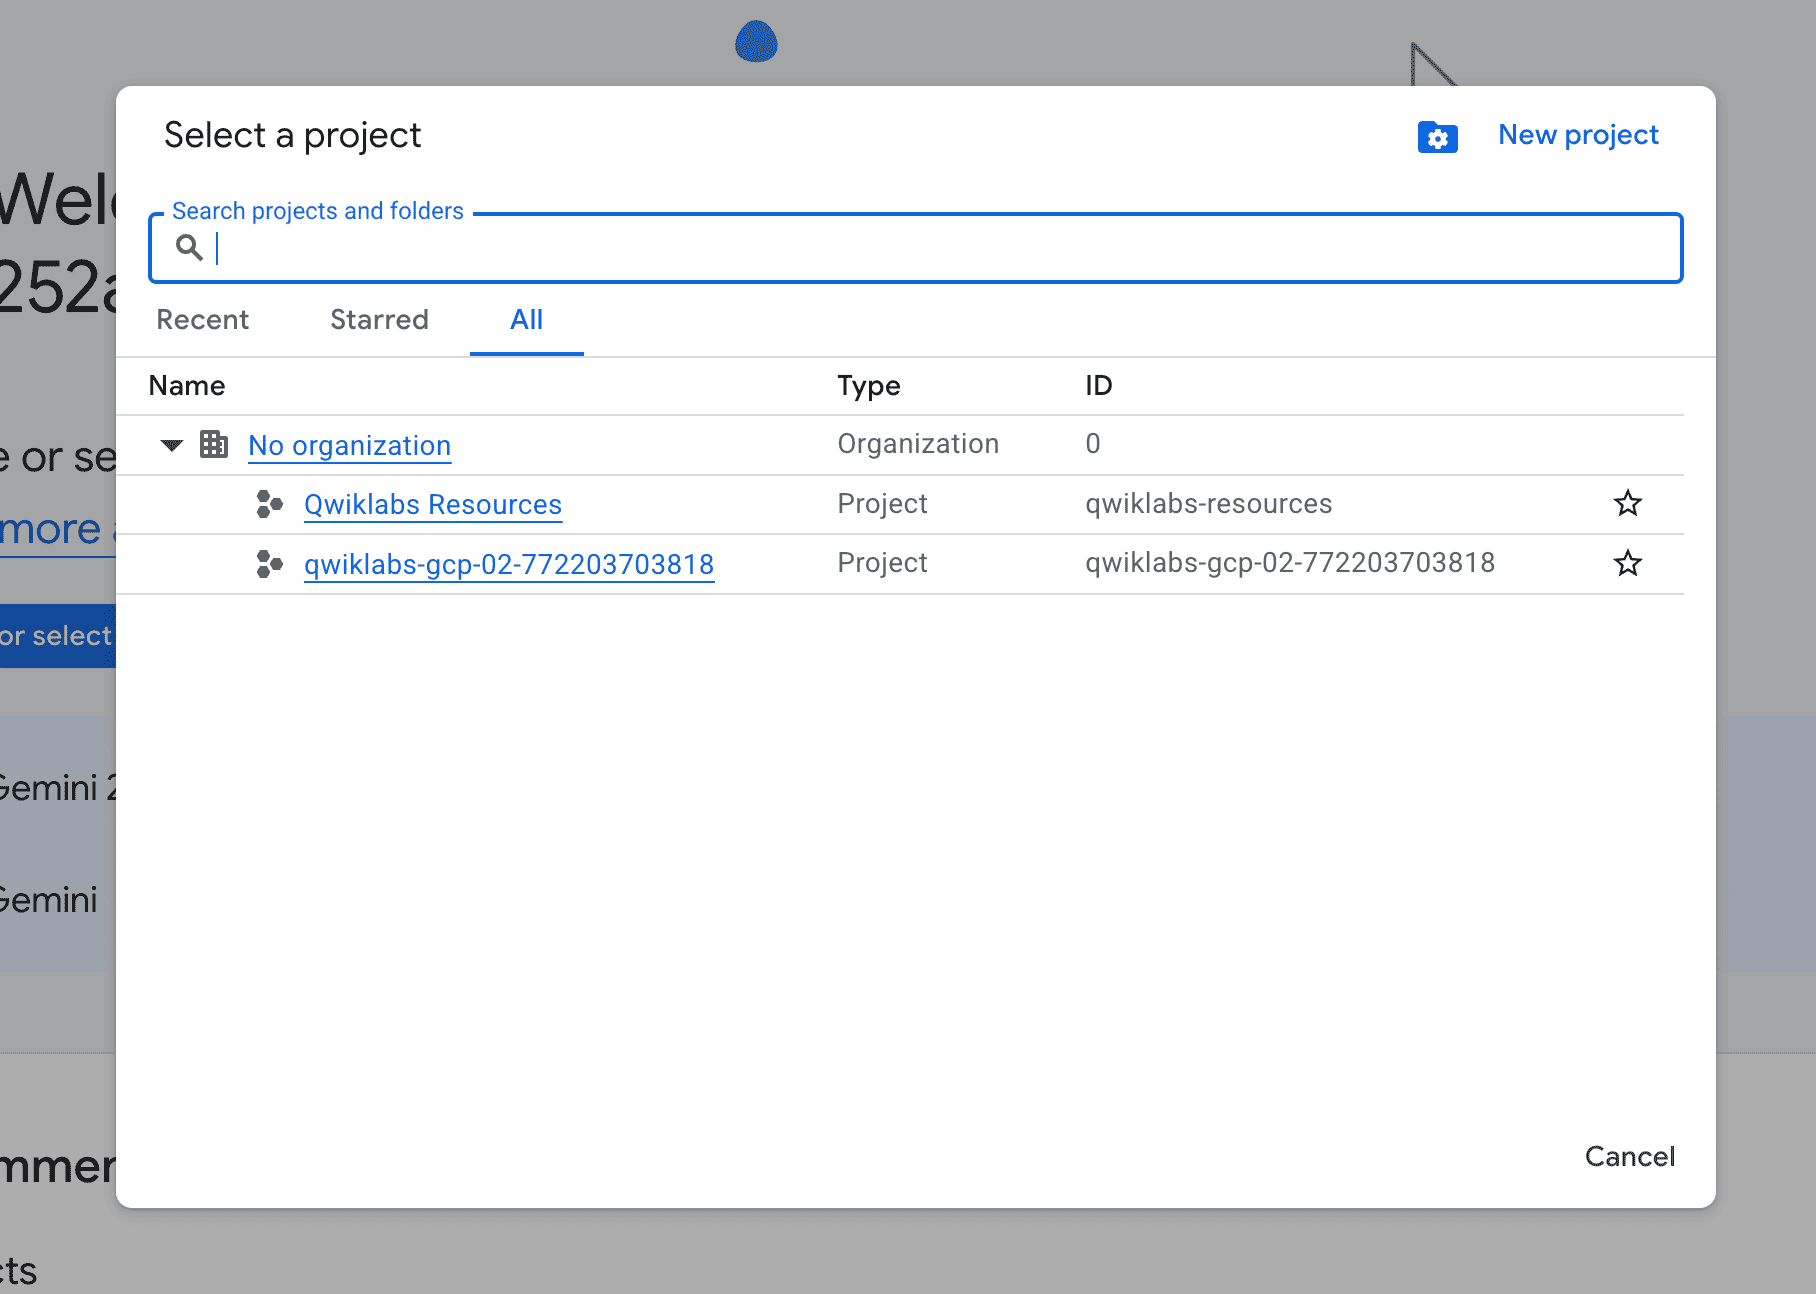The height and width of the screenshot is (1294, 1816).
Task: Click the search magnifier icon
Action: tap(189, 247)
